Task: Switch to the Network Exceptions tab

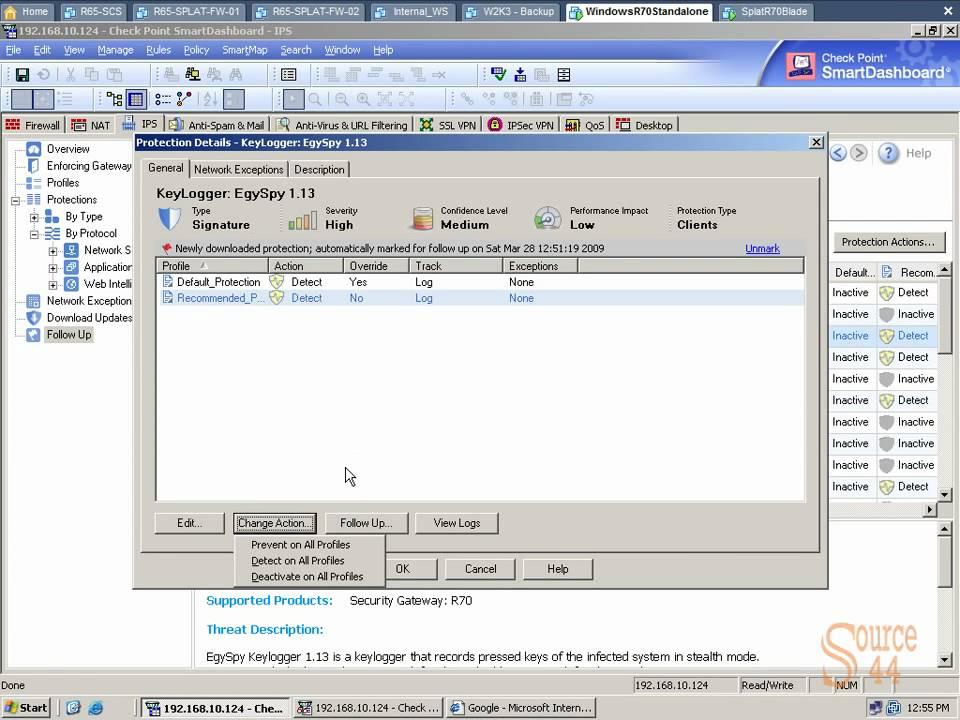Action: point(239,170)
